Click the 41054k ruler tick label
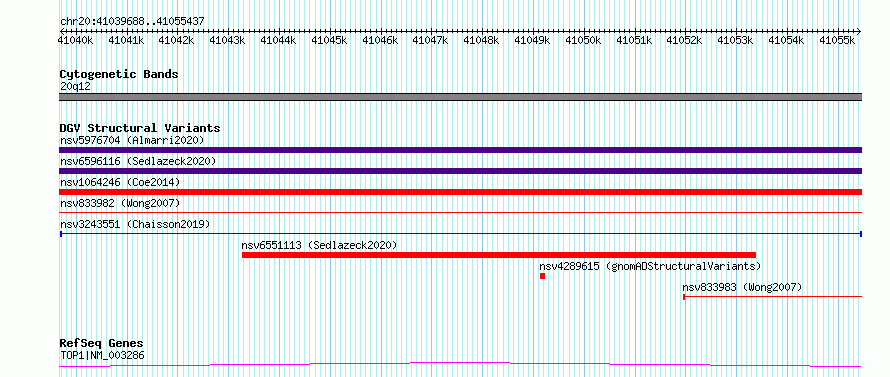The image size is (890, 377). coord(786,40)
